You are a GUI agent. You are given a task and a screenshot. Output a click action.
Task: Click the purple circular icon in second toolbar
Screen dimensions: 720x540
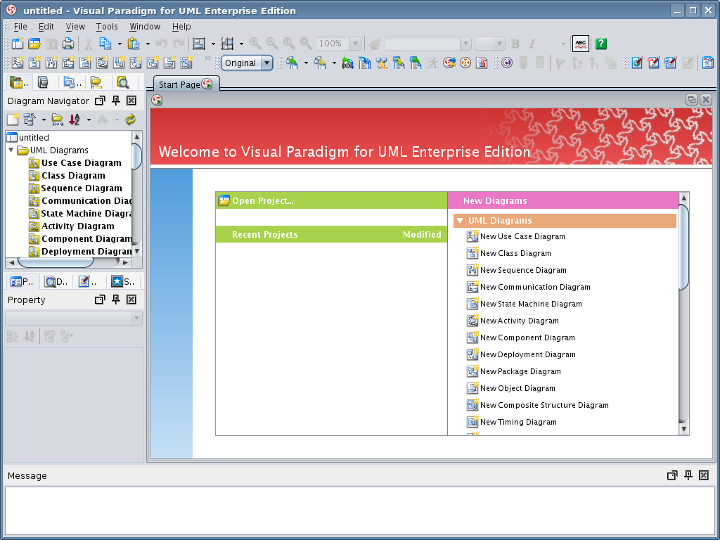pyautogui.click(x=507, y=62)
